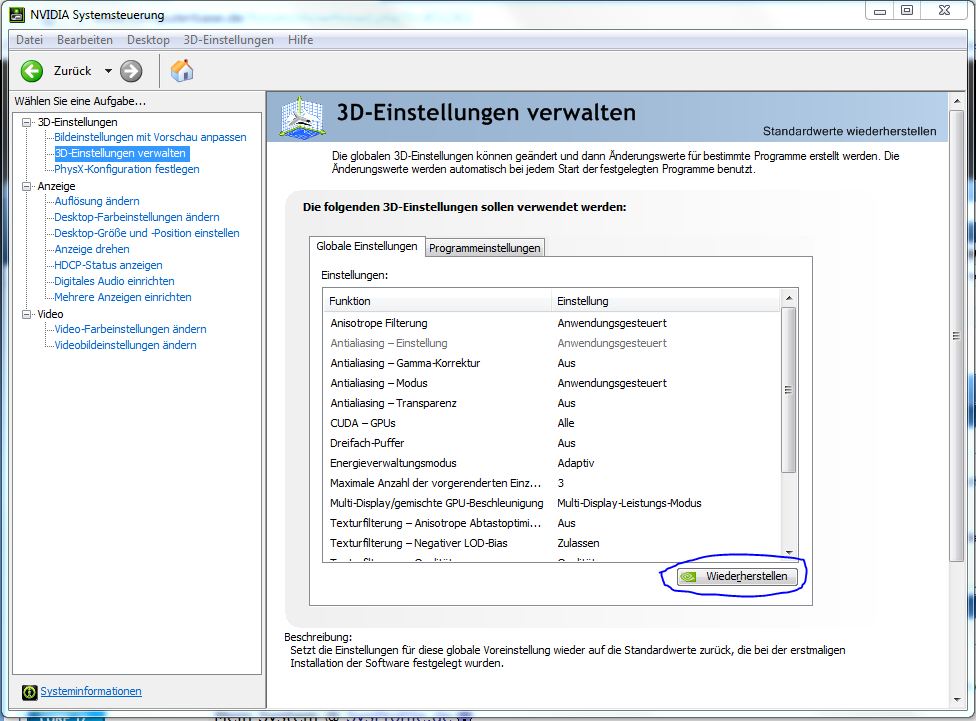Click the Video category label in tree
Screen dimensions: 976x721
[50, 314]
